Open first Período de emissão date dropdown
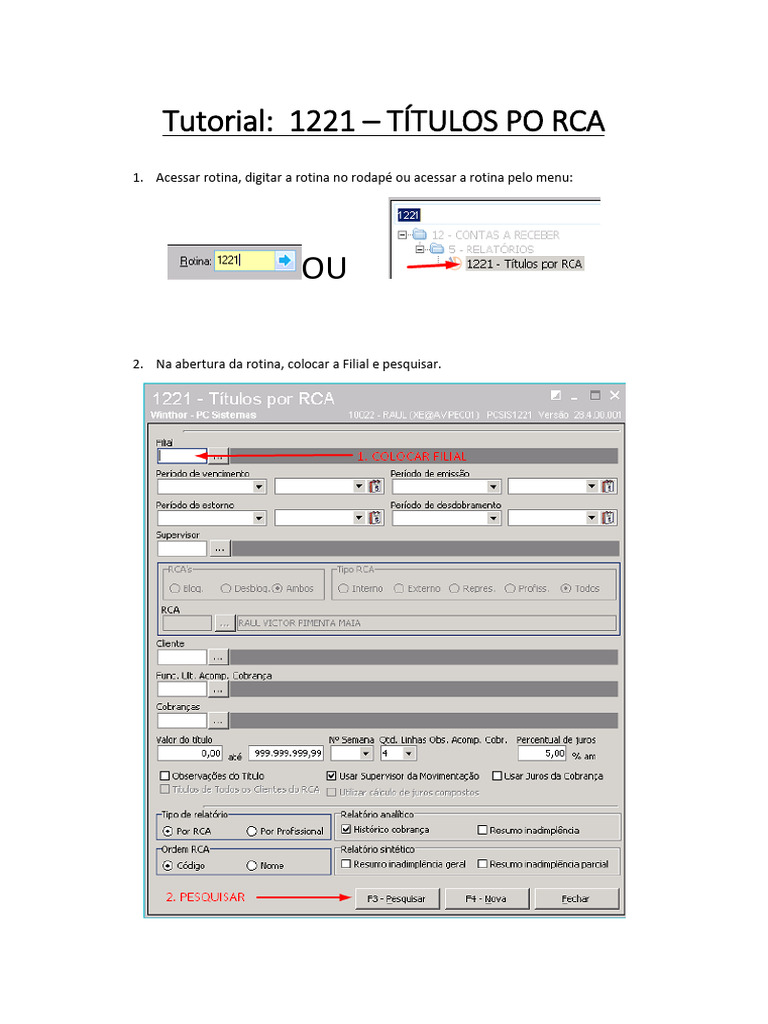 tap(493, 487)
